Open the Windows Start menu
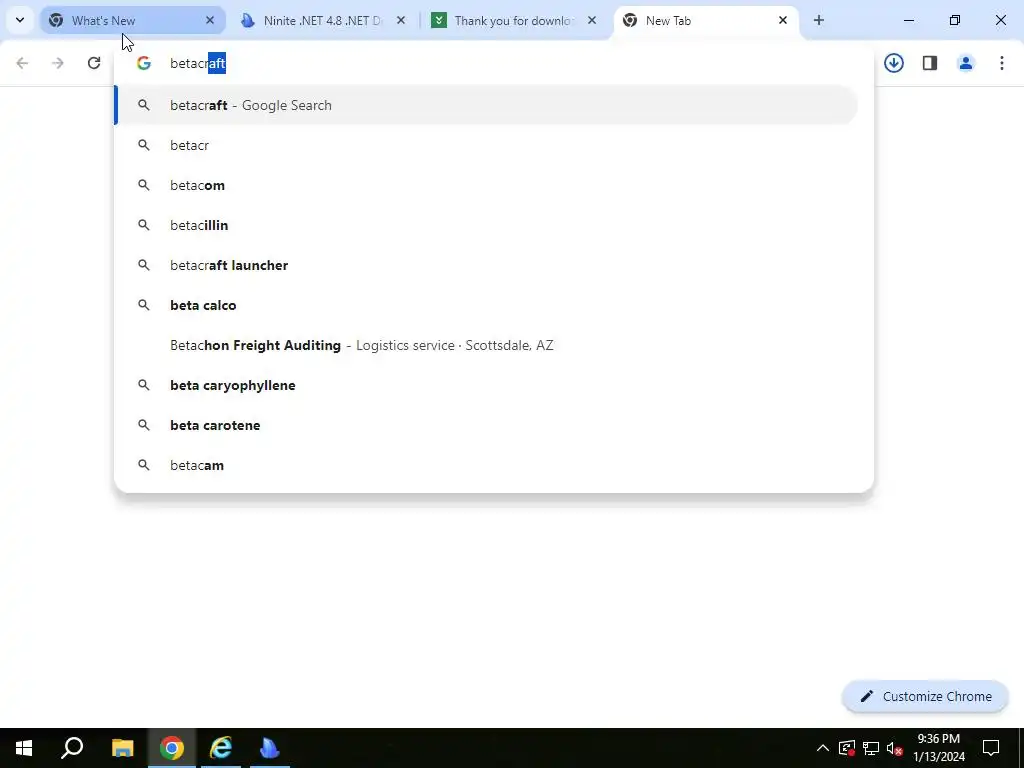Screen dimensions: 1024x768 24,748
